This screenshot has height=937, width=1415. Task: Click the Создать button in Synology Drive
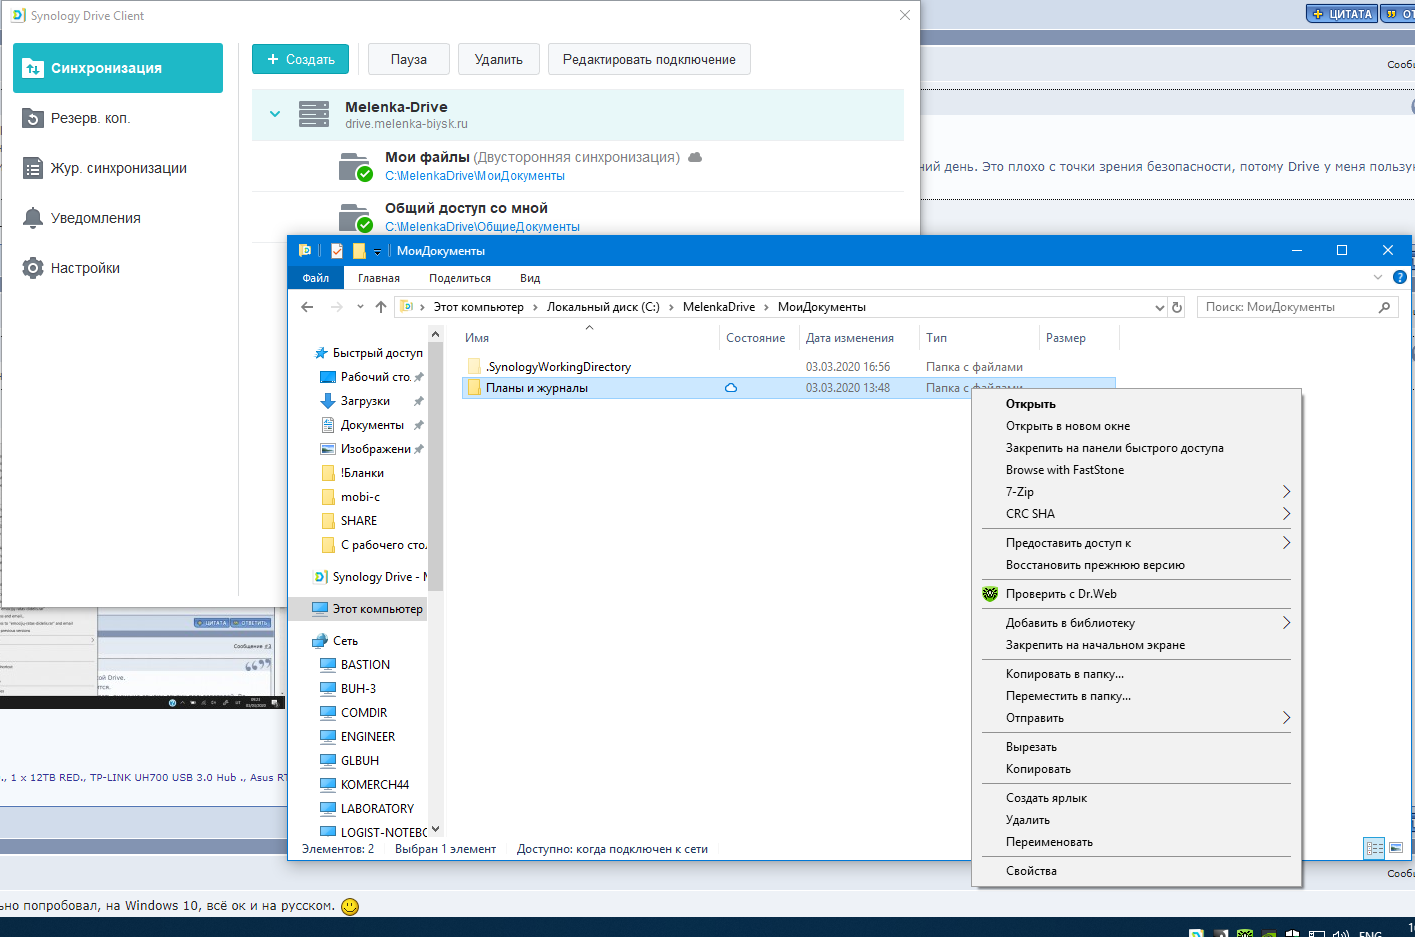[x=300, y=59]
